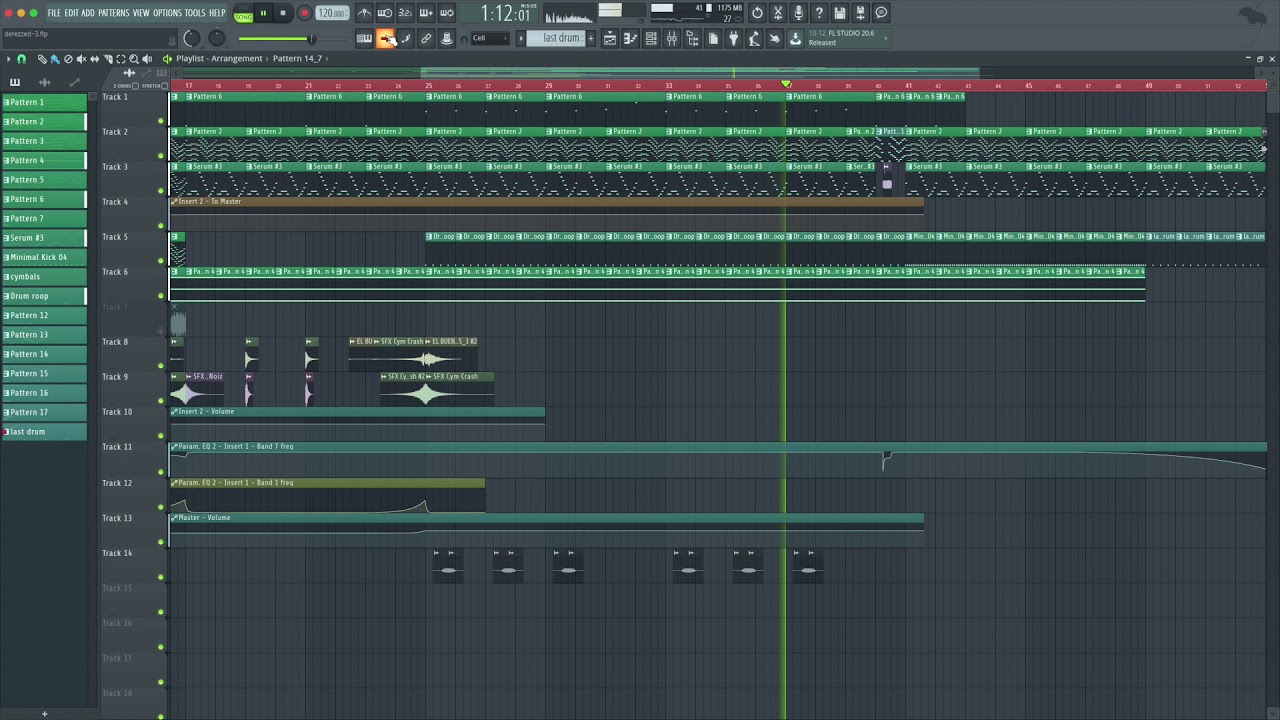1280x720 pixels.
Task: Open the EDIT menu
Action: (x=72, y=13)
